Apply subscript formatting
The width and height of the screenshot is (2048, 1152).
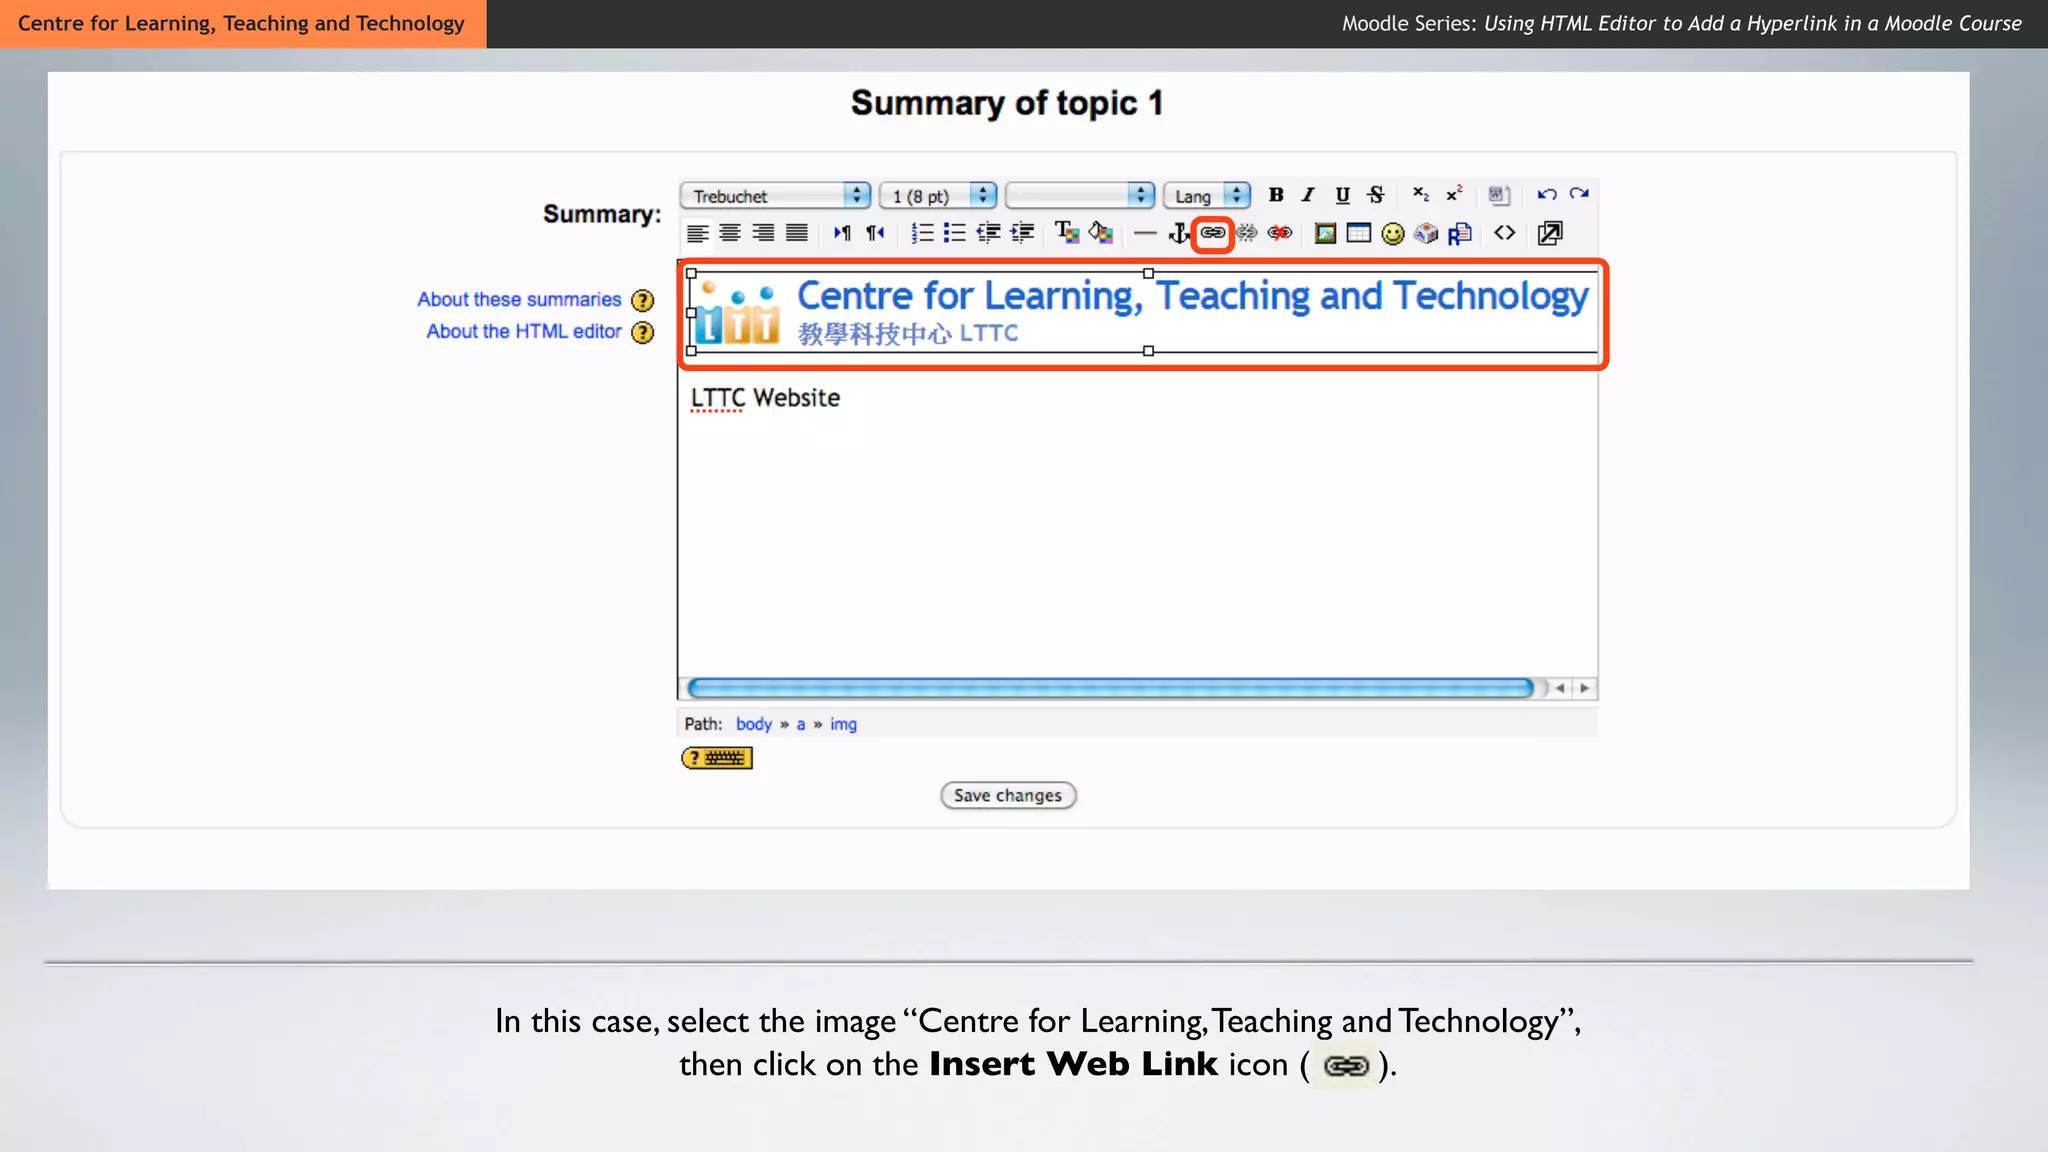1420,195
